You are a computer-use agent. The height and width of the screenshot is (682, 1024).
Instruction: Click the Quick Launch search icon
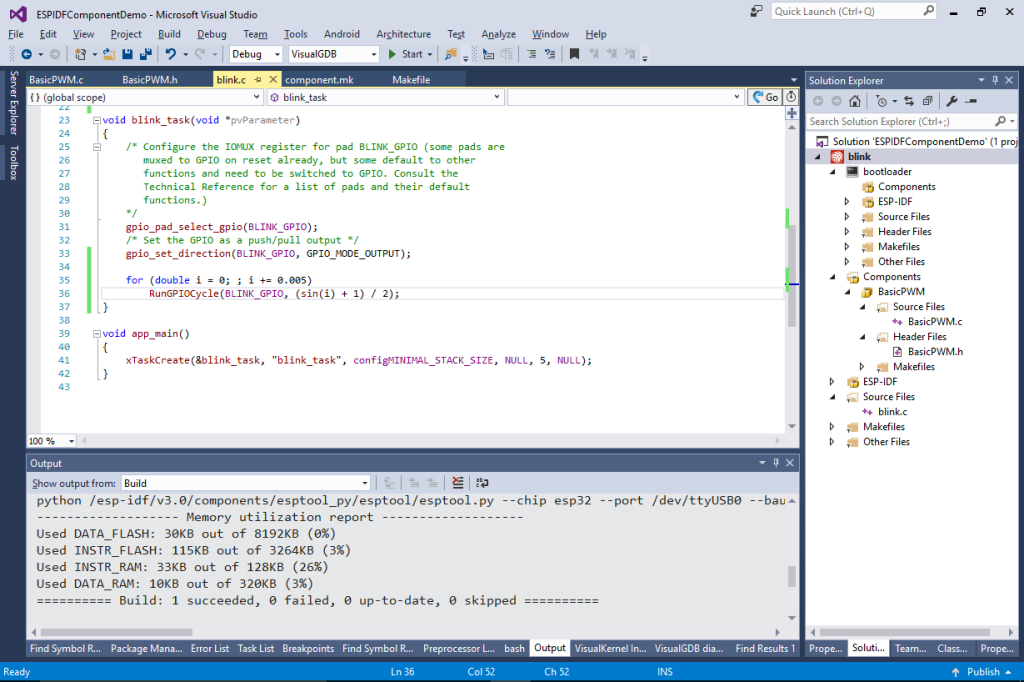(928, 11)
